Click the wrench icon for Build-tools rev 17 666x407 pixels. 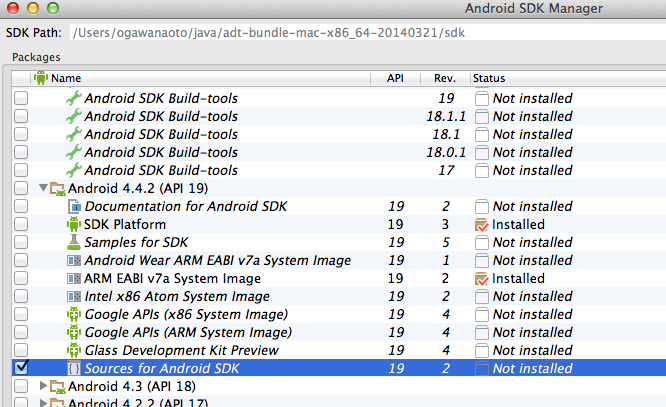click(74, 170)
